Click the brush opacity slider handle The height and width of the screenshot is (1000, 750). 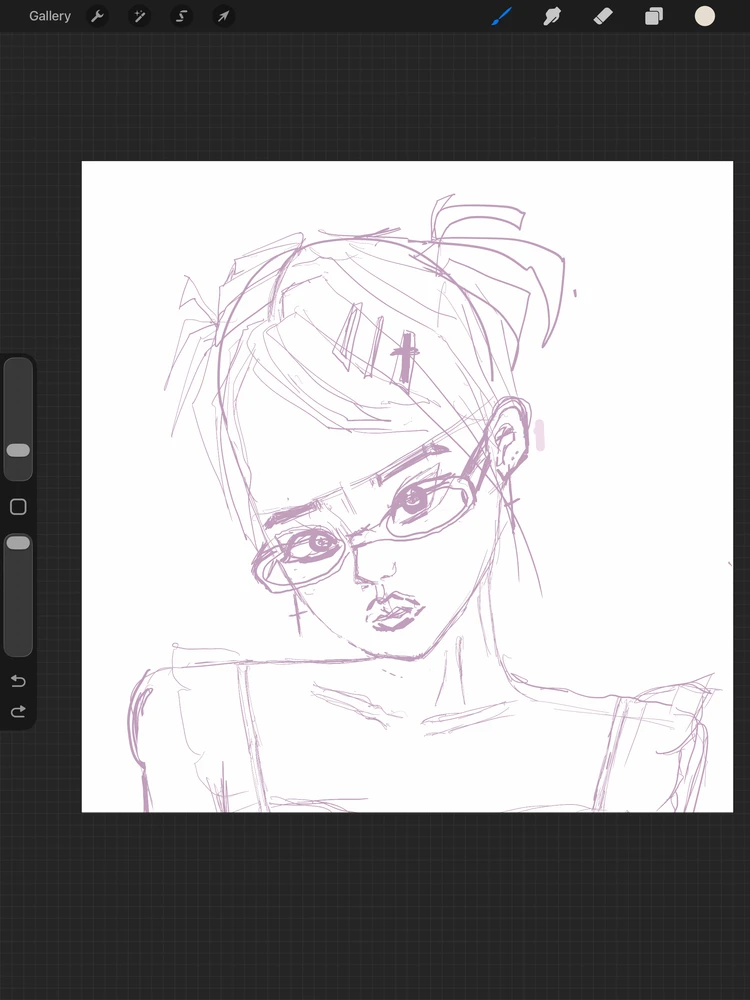18,543
